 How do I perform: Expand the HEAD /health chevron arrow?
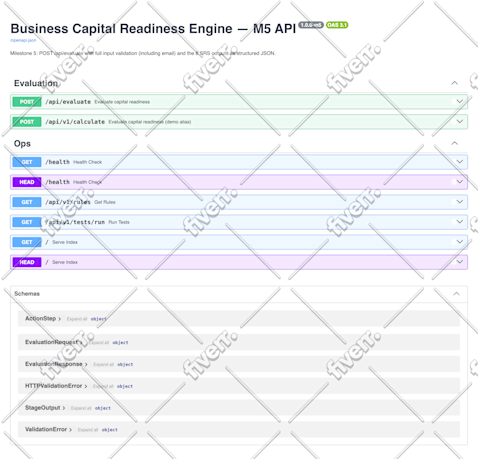460,182
